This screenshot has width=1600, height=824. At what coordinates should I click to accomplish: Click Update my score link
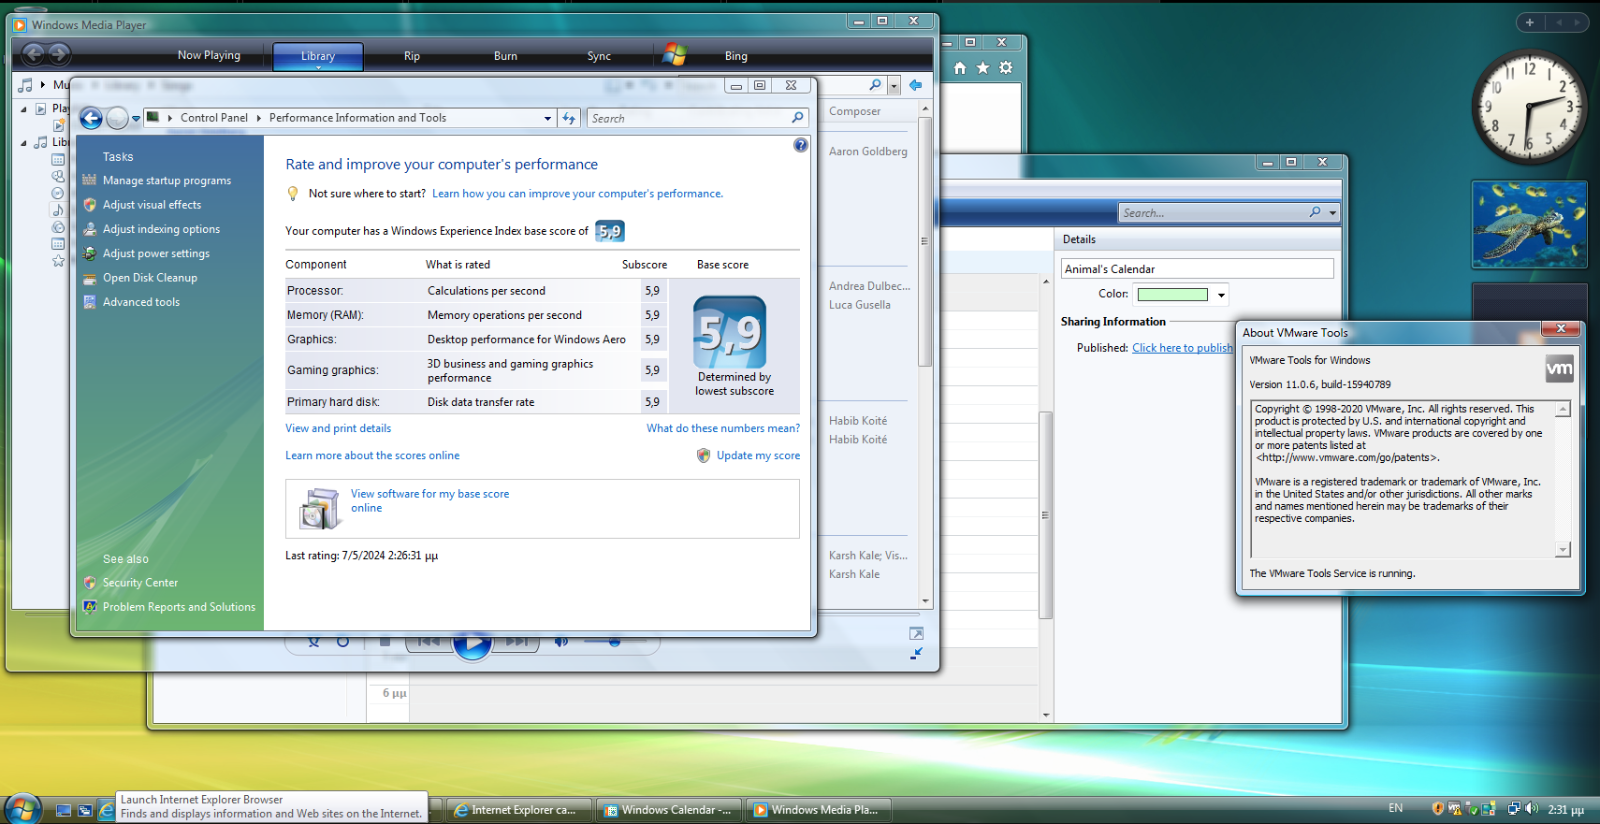tap(758, 456)
